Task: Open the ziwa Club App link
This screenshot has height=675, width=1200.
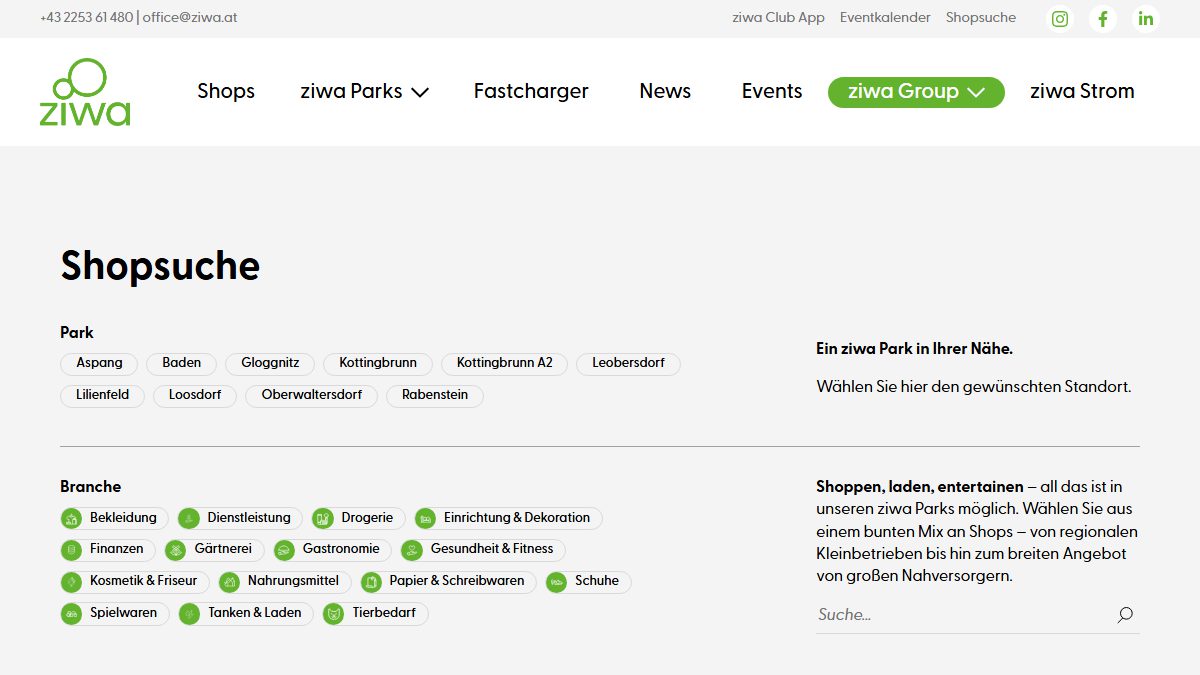Action: [778, 18]
